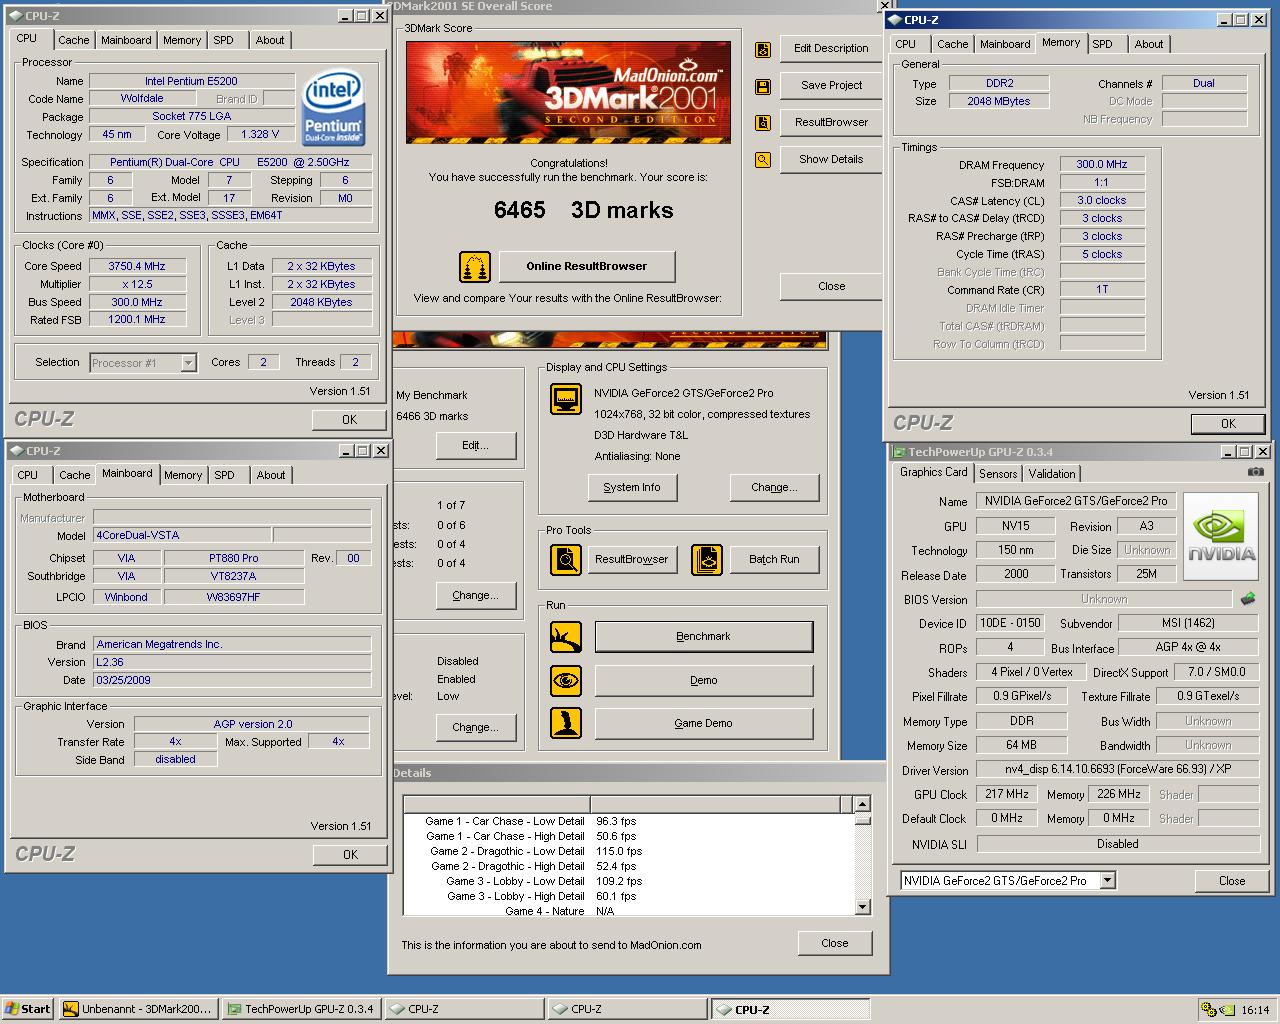
Task: Switch to 3DMark2001 taskbar item
Action: pos(137,1009)
